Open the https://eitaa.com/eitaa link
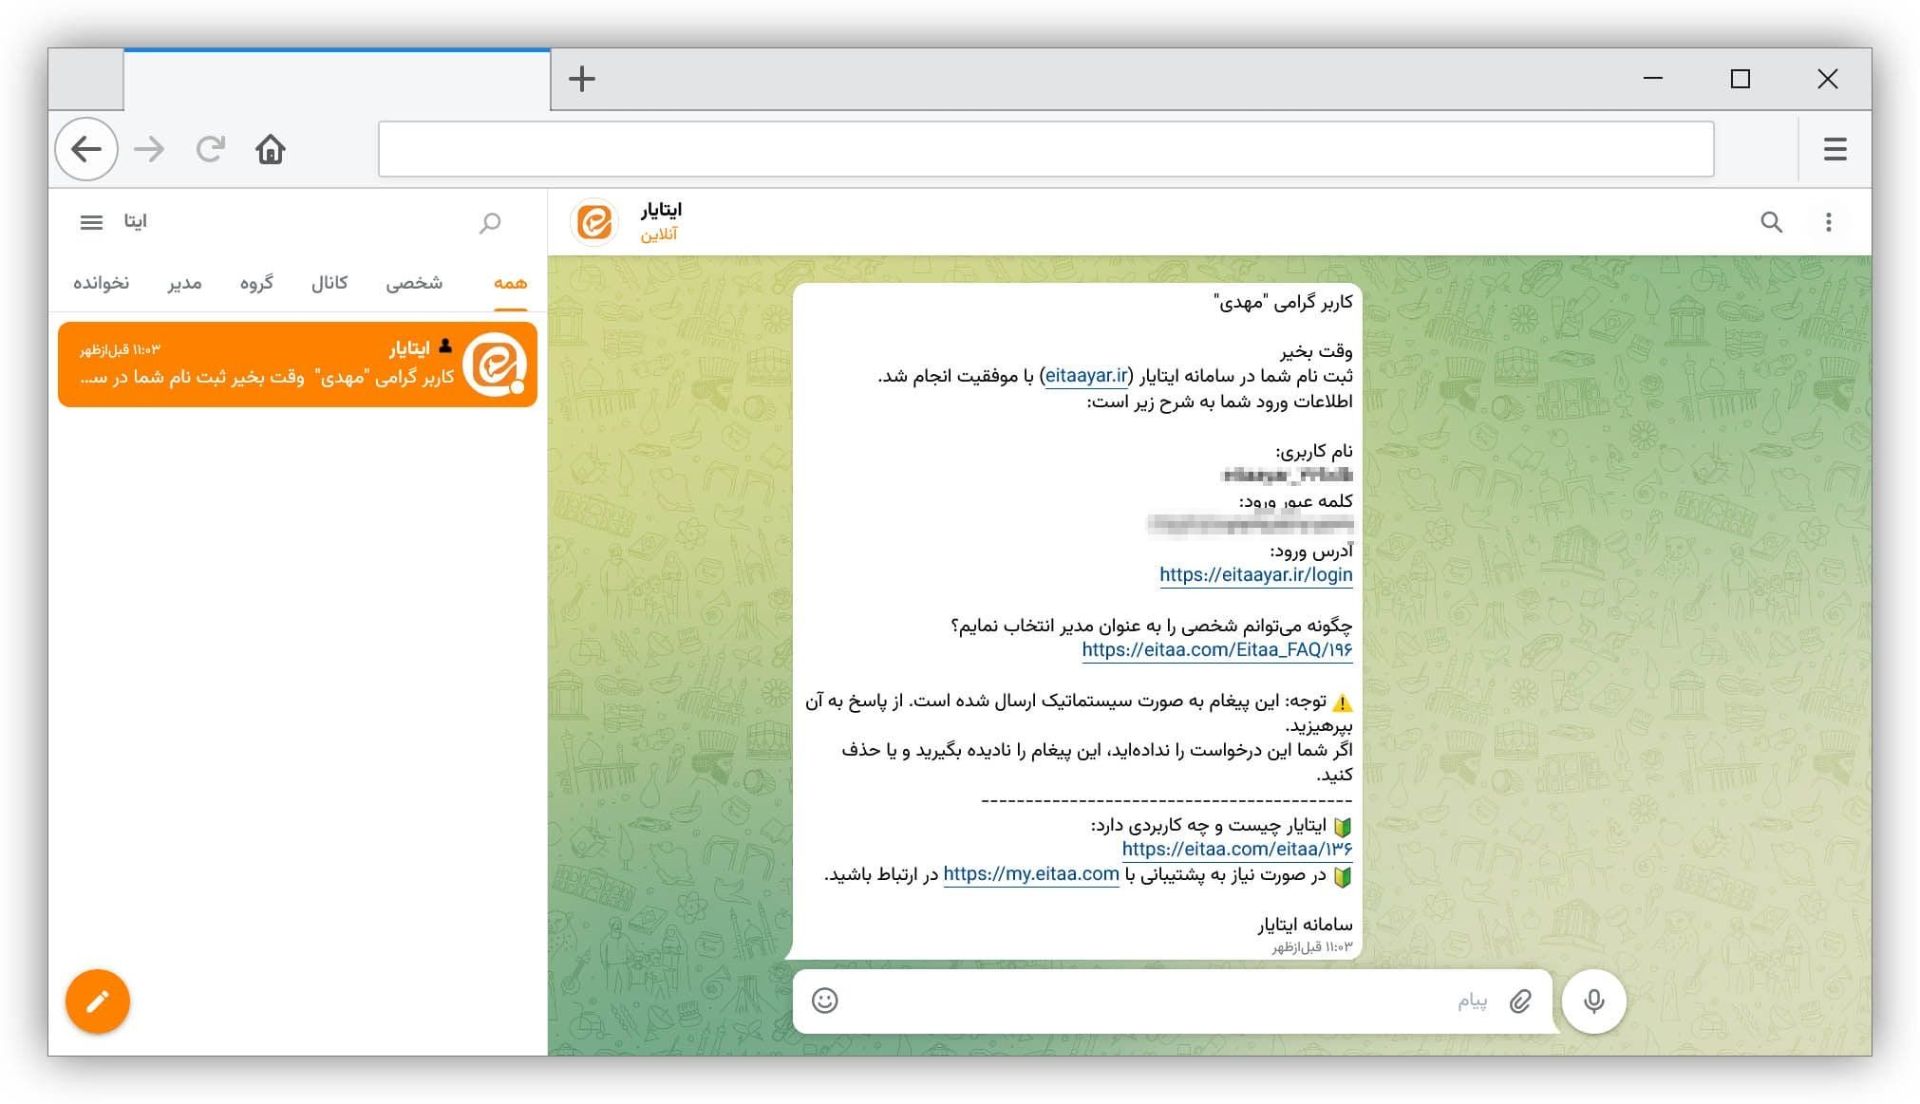The width and height of the screenshot is (1920, 1104). coord(1237,849)
